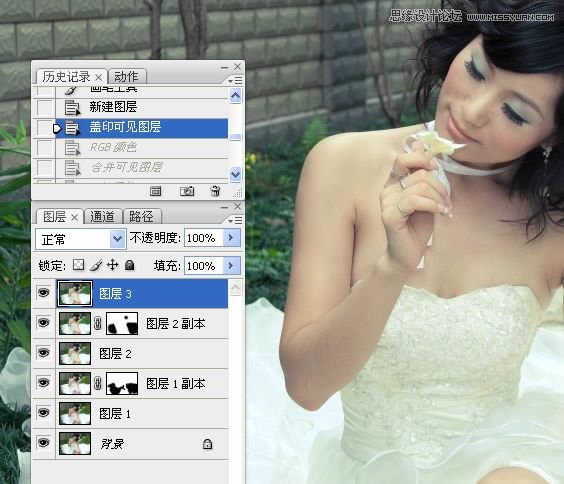The width and height of the screenshot is (564, 484).
Task: Enable lock position move icon
Action: (x=113, y=265)
